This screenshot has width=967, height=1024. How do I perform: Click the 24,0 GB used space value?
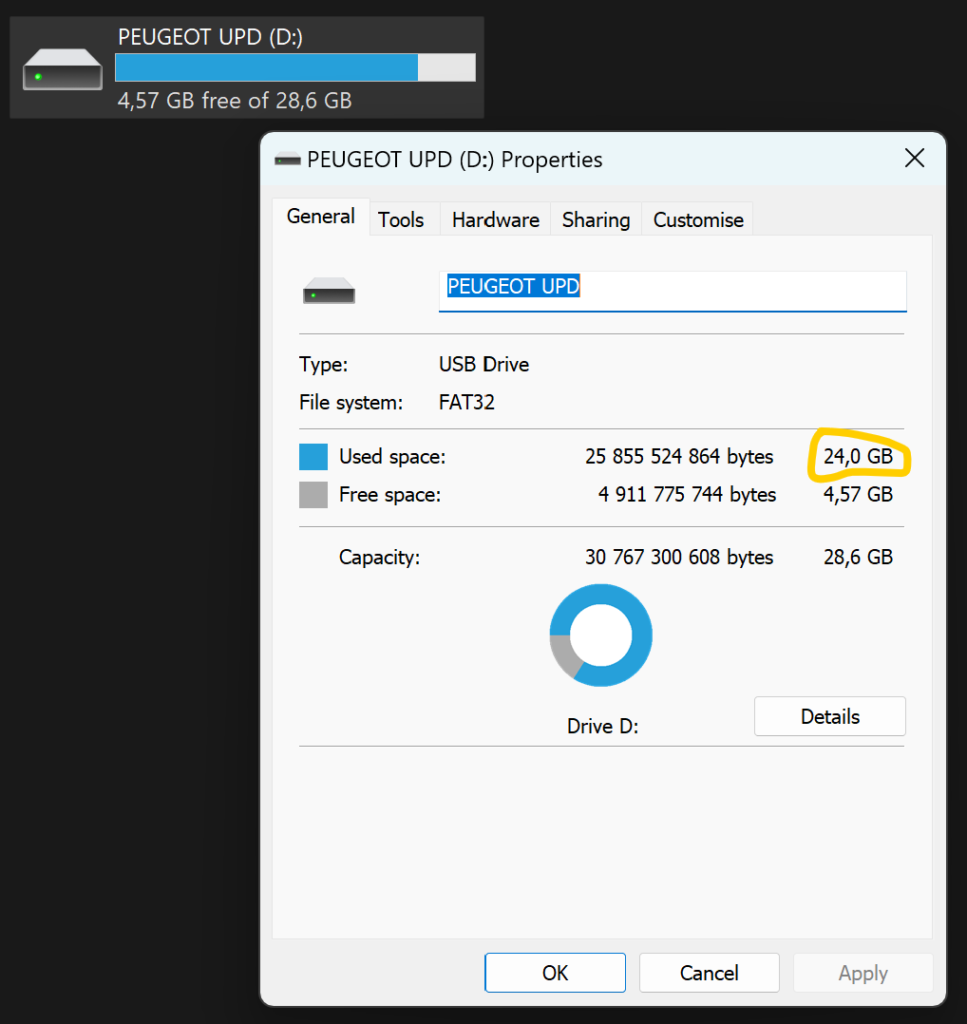pos(858,456)
